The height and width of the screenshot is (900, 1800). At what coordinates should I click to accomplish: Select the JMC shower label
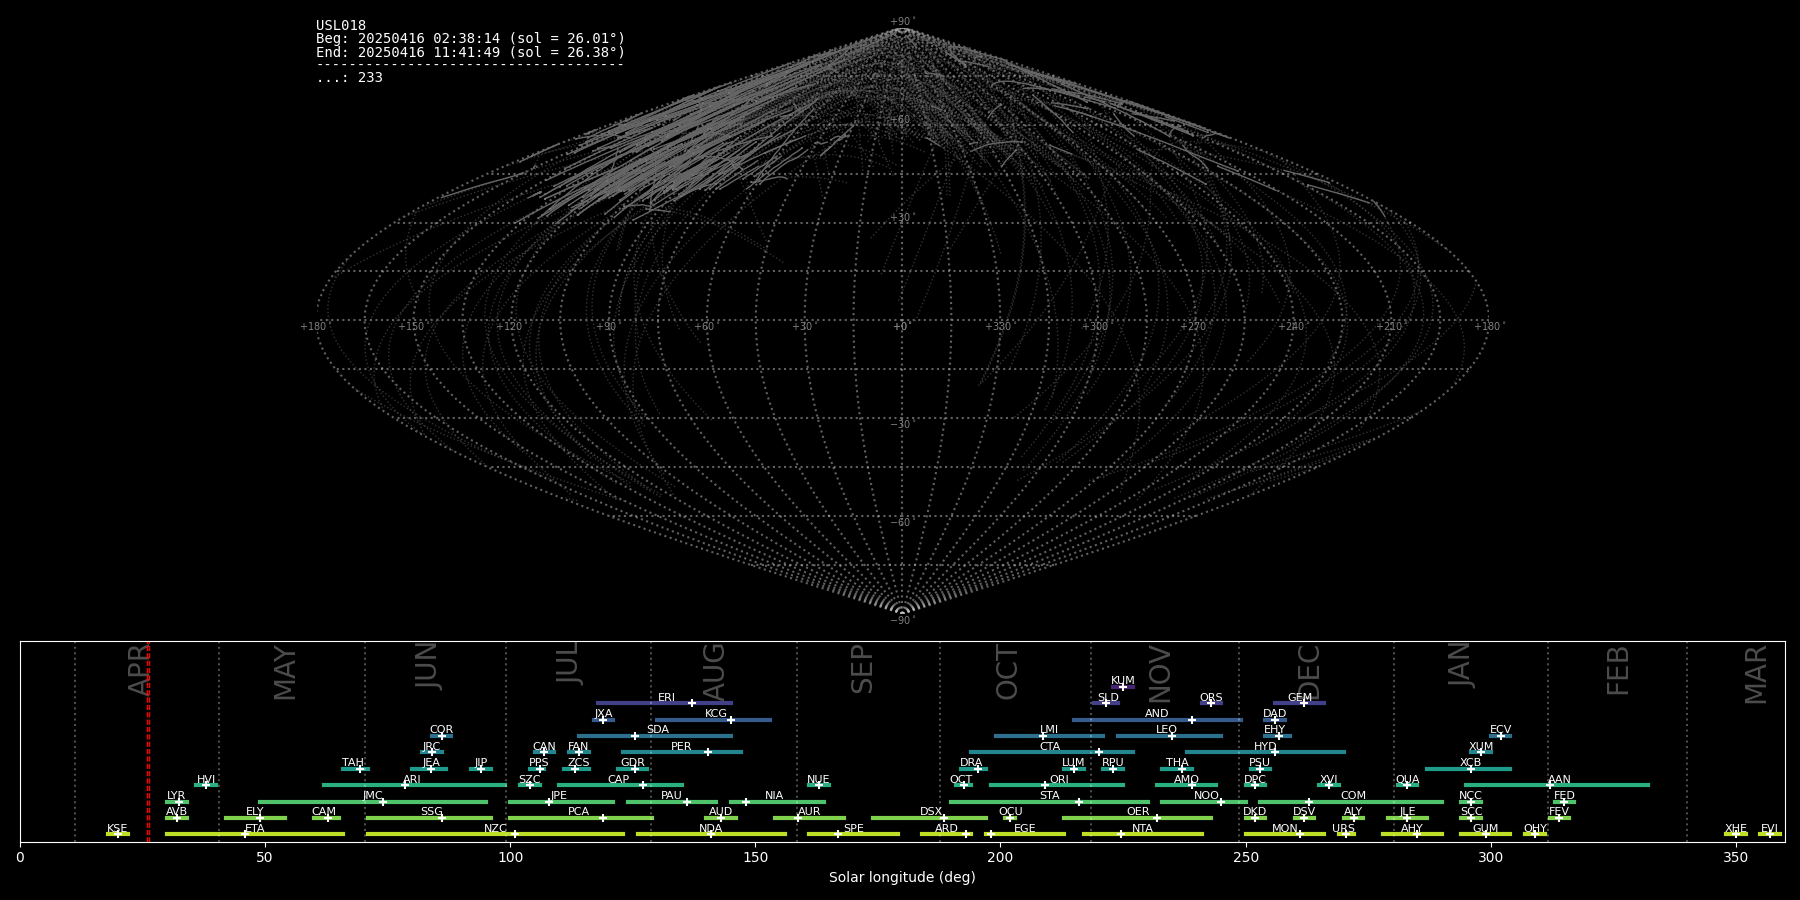[373, 796]
